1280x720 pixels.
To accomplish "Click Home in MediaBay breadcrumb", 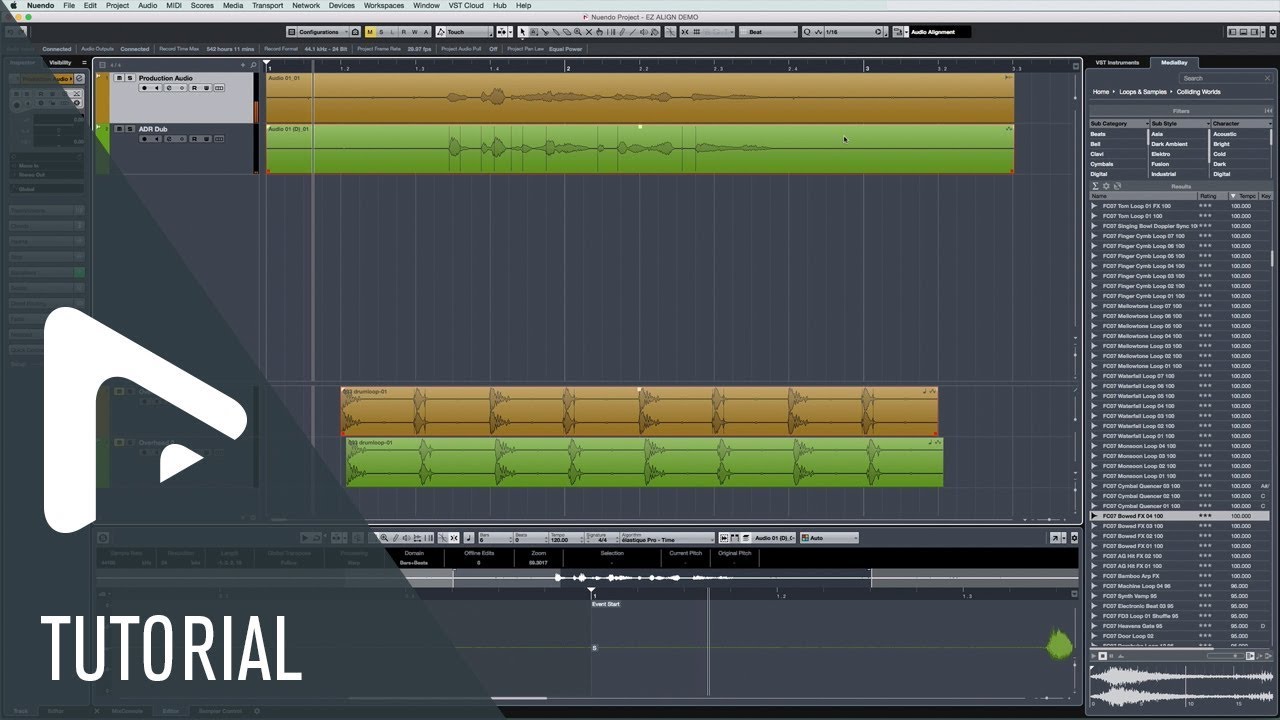I will pos(1100,92).
